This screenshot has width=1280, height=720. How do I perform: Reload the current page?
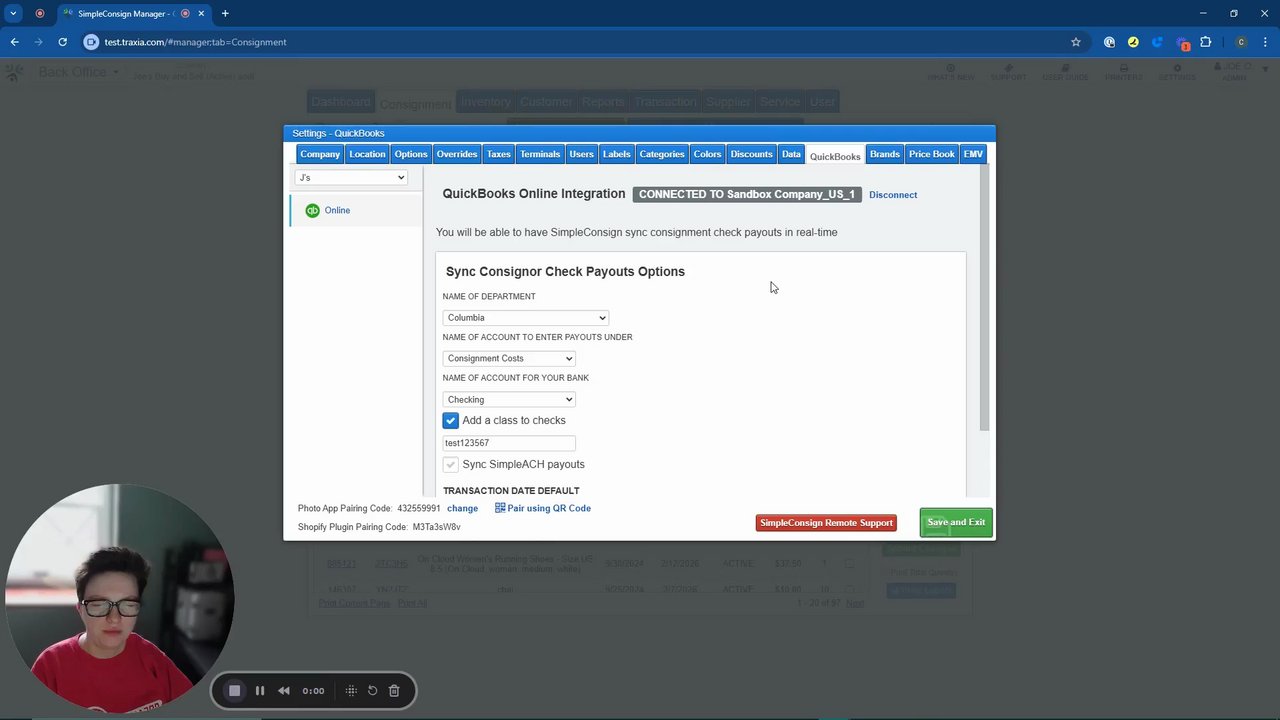tap(62, 42)
